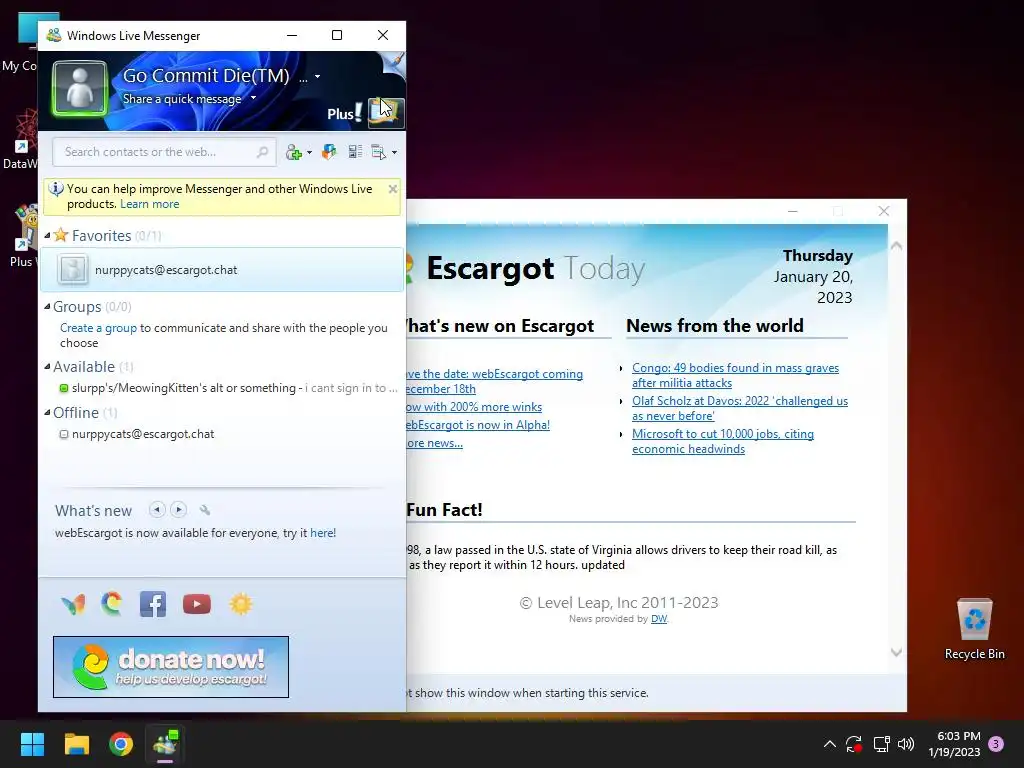
Task: Open the Messenger Plus! logo menu
Action: pyautogui.click(x=344, y=113)
